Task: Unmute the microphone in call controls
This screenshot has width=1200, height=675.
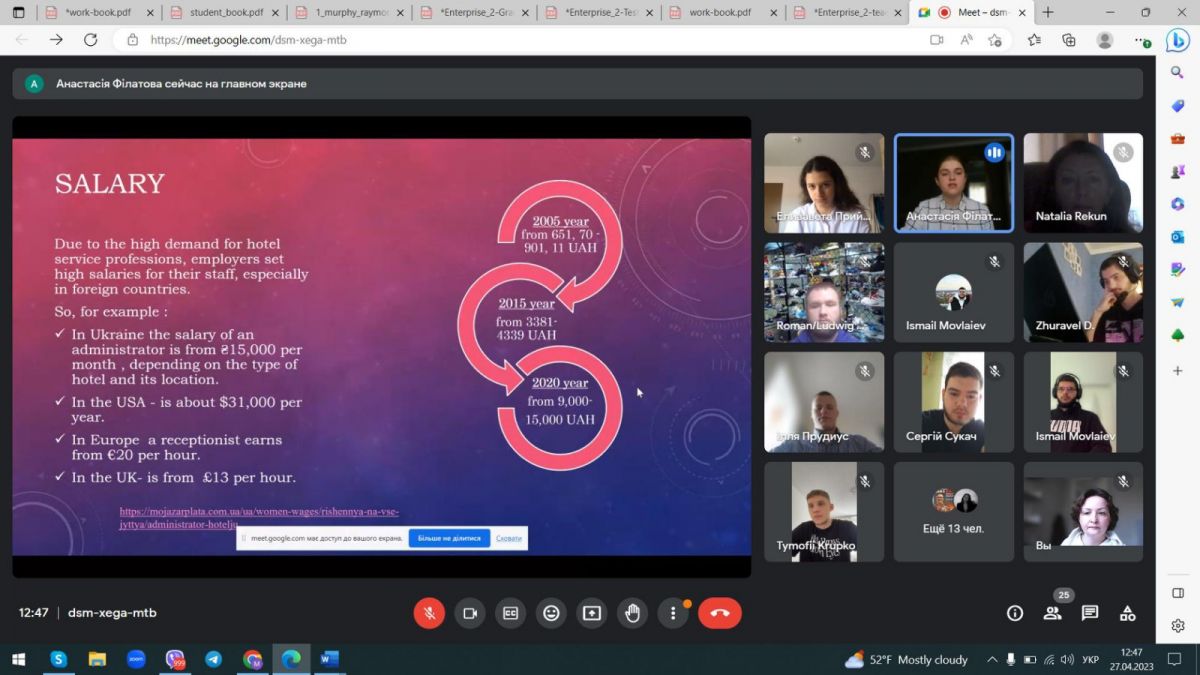Action: (x=429, y=613)
